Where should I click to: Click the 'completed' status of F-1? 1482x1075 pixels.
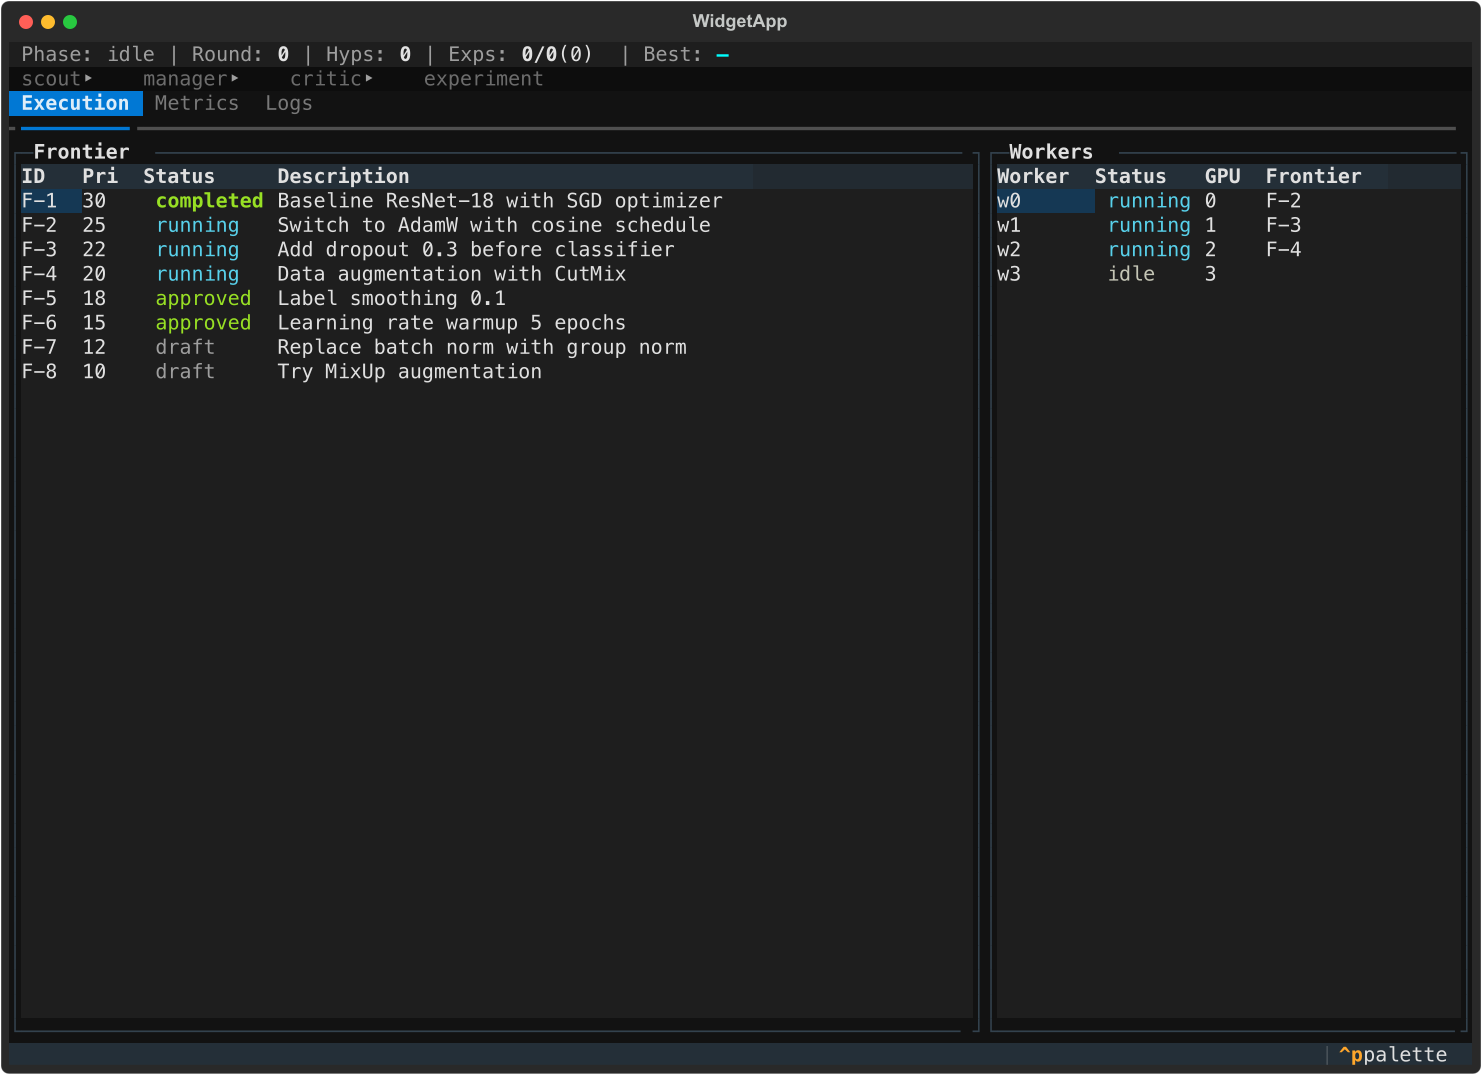pyautogui.click(x=209, y=201)
